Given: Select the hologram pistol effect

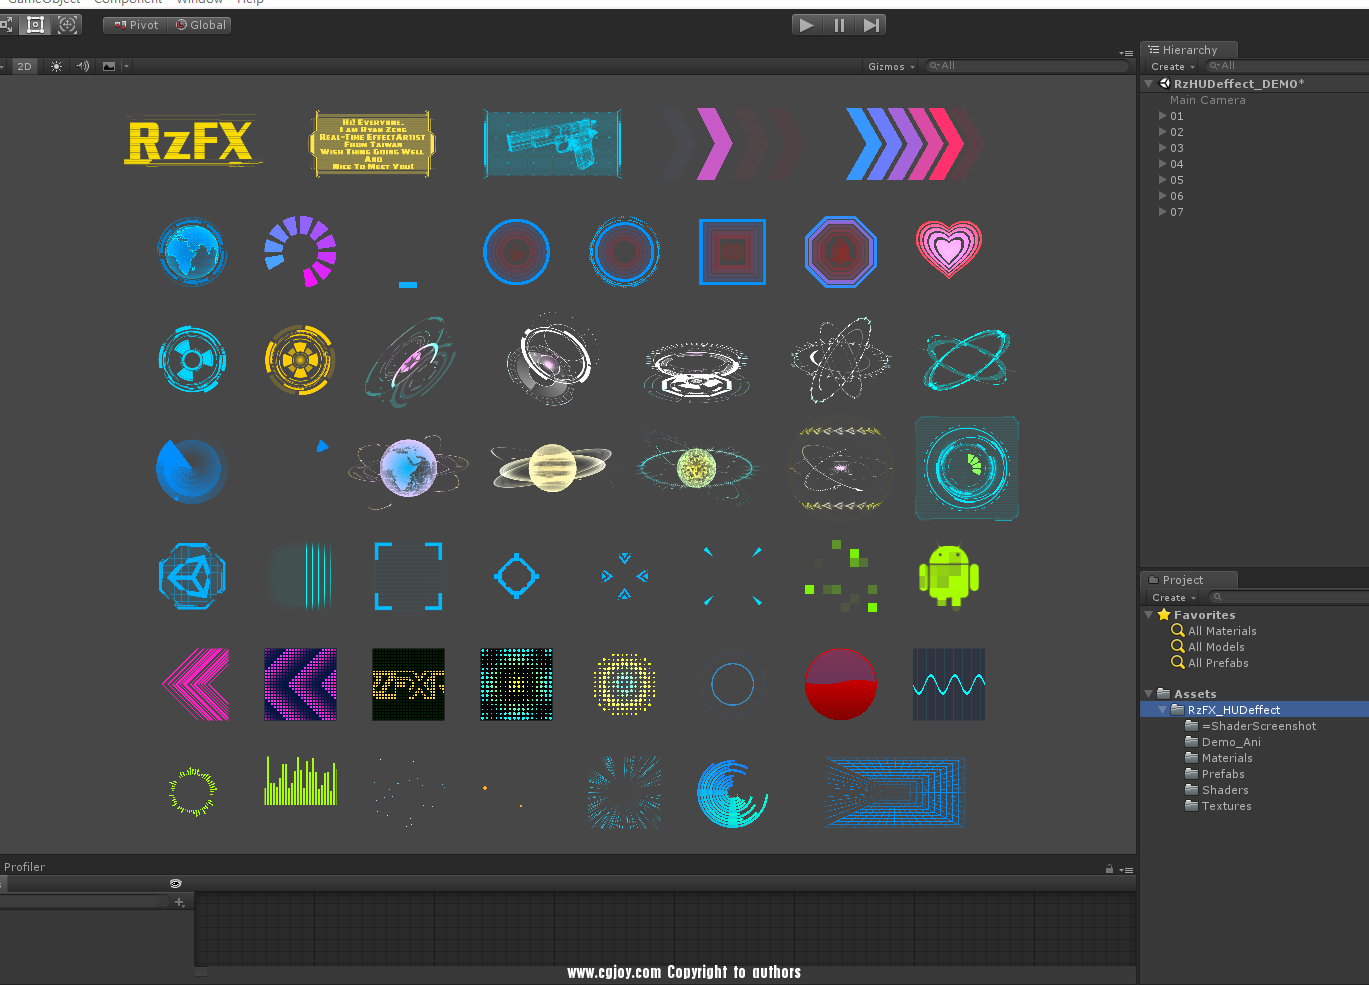Looking at the screenshot, I should 552,144.
